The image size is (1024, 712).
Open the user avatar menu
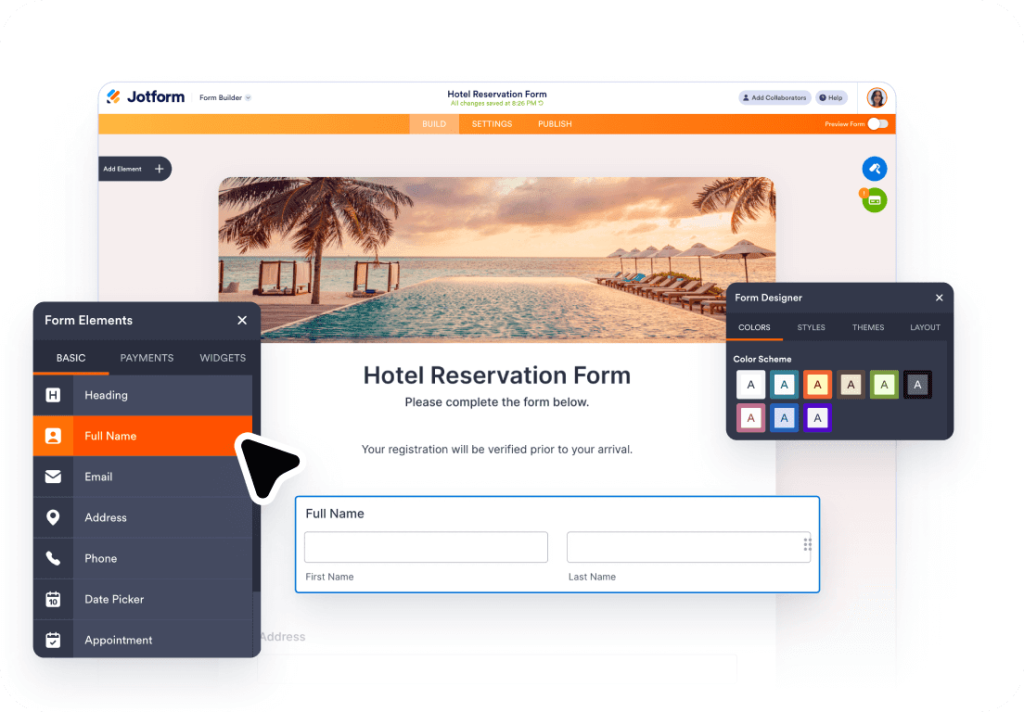[876, 97]
